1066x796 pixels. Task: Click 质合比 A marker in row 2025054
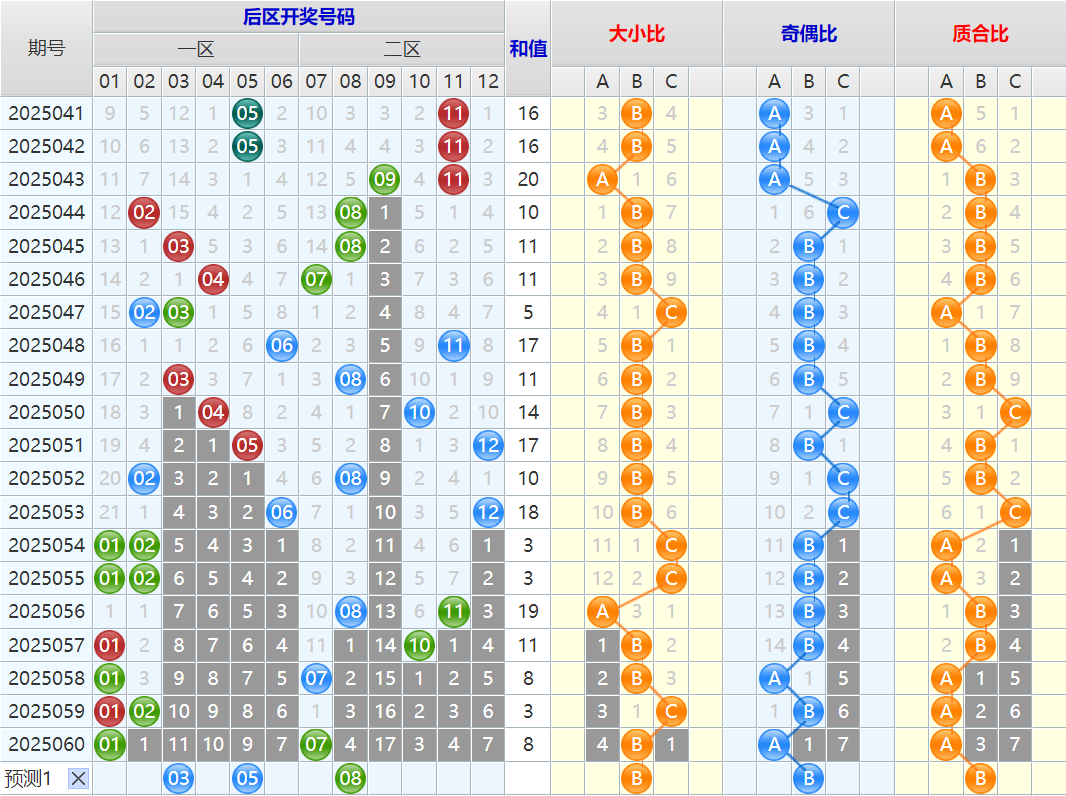pyautogui.click(x=946, y=545)
